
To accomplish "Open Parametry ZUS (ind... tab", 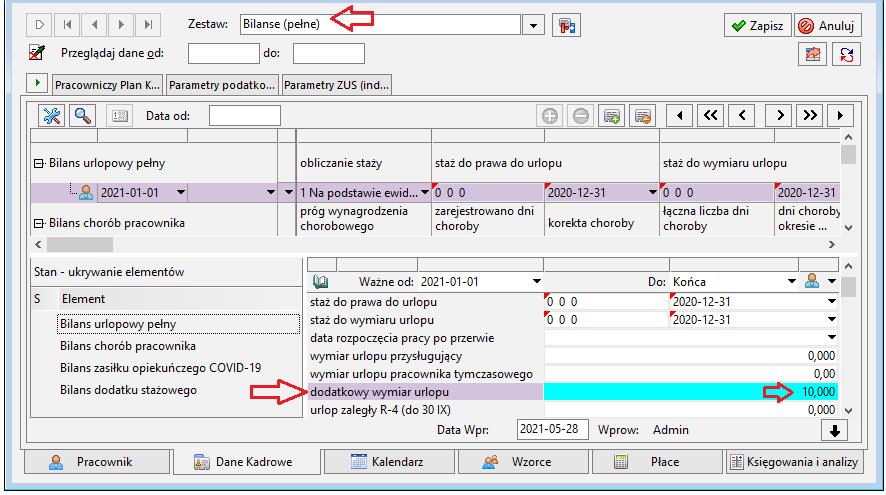I will point(336,85).
